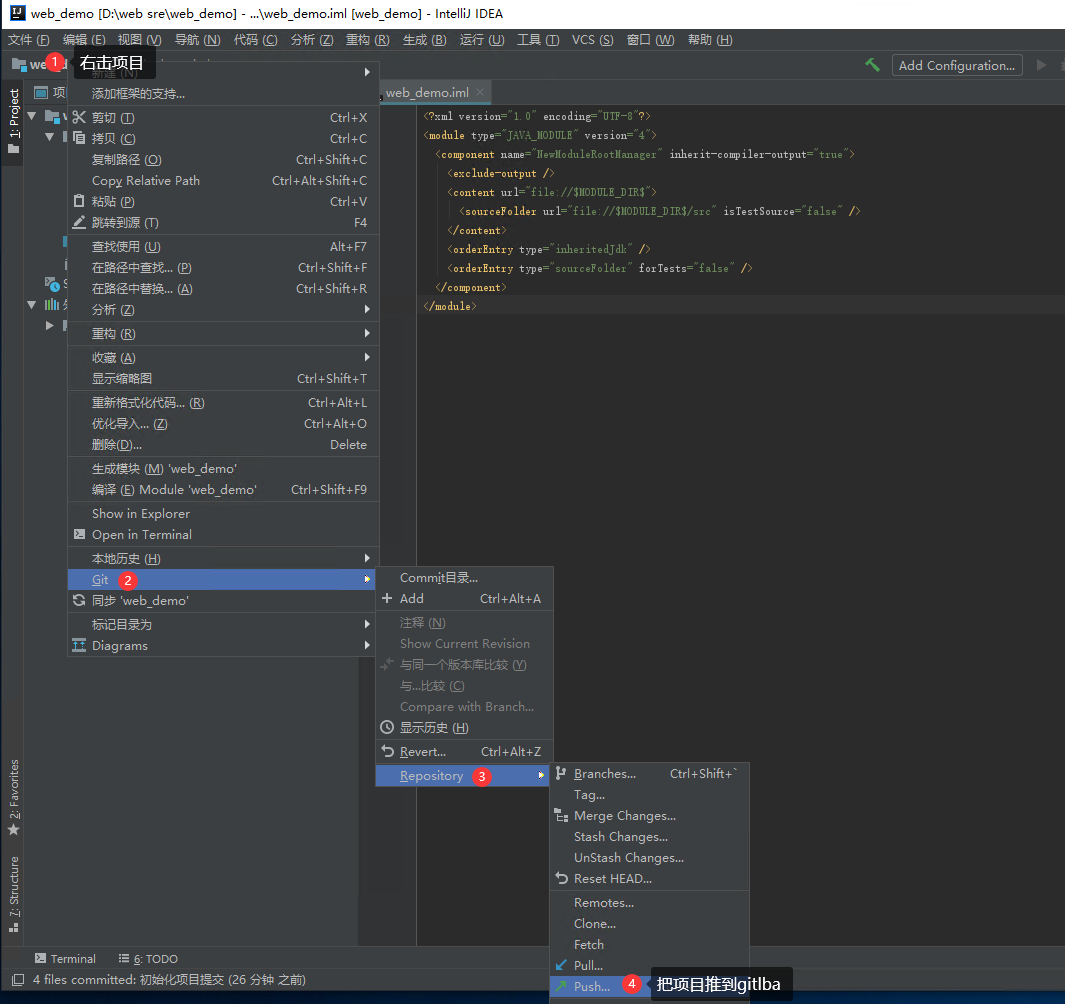Click the clock icon beside 显示历史
Image resolution: width=1065 pixels, height=1004 pixels.
pos(387,728)
